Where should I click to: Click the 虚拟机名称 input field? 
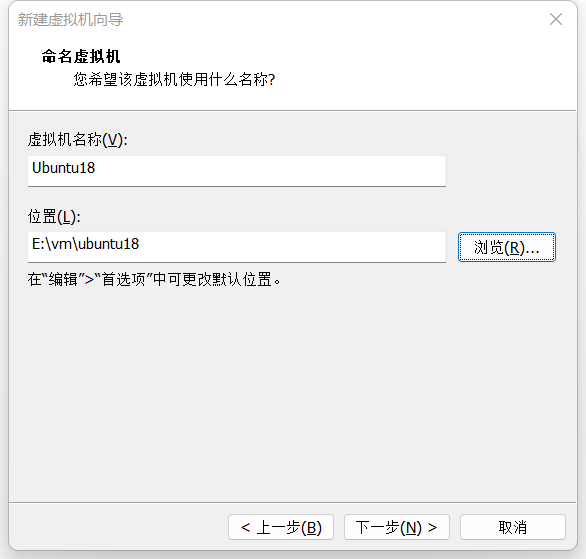(237, 171)
